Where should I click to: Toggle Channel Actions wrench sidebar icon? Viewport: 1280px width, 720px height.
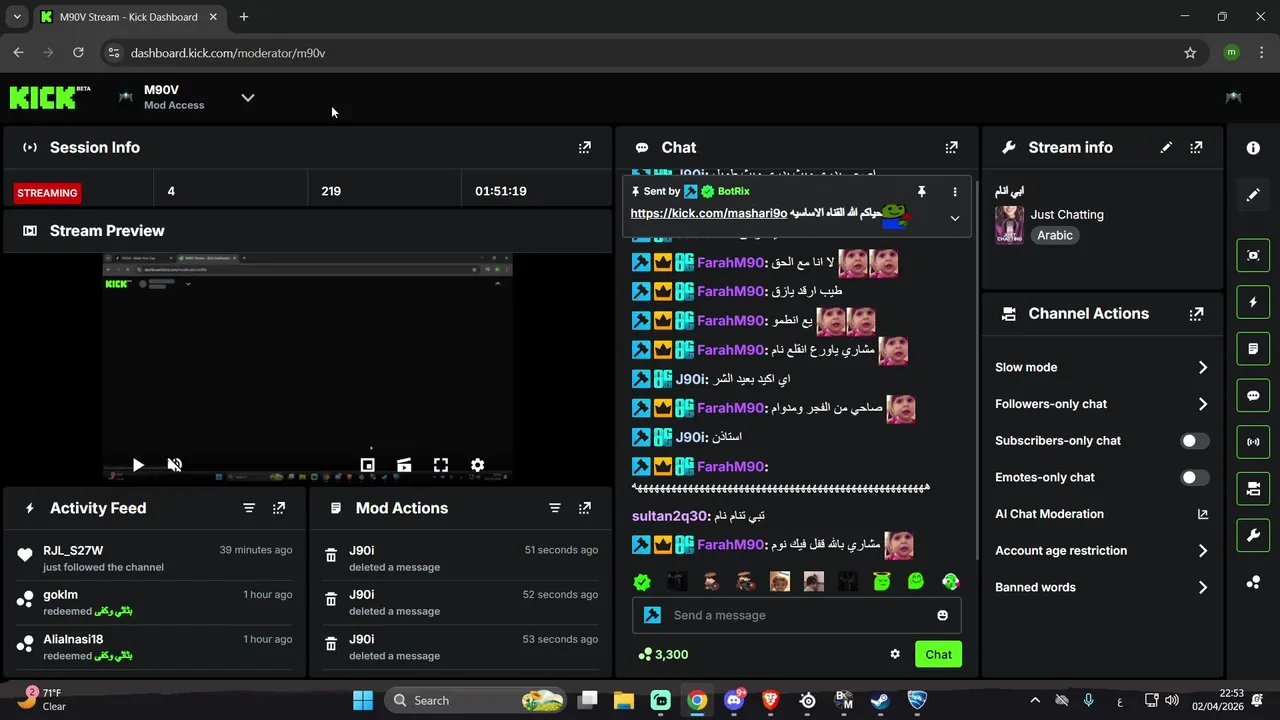pyautogui.click(x=1253, y=535)
